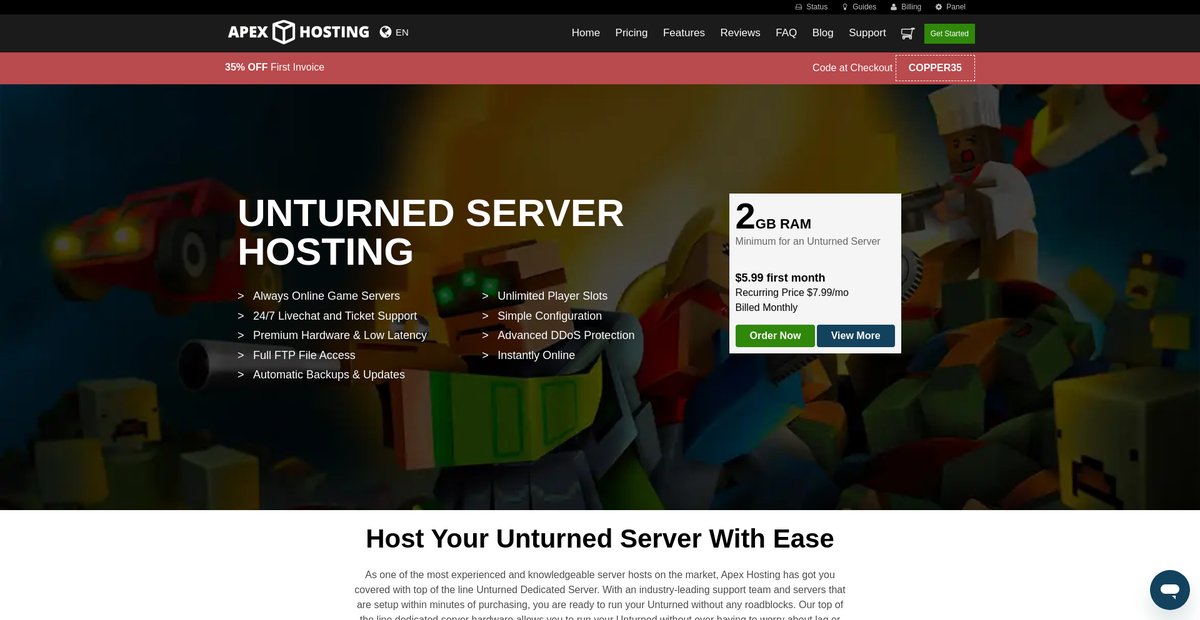Open the shopping cart icon

(x=907, y=33)
